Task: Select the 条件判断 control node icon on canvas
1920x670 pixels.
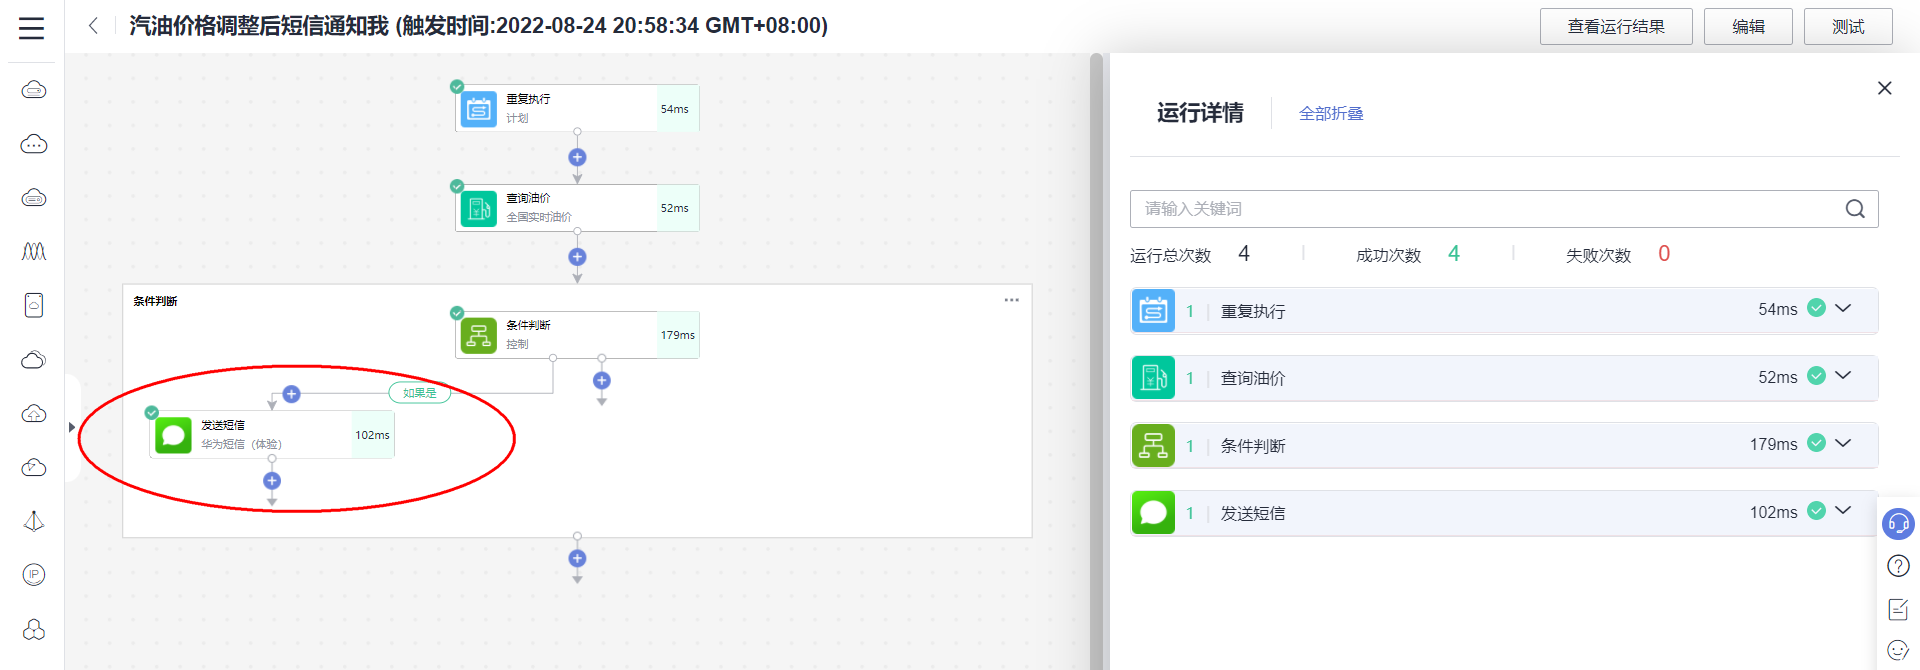Action: 479,335
